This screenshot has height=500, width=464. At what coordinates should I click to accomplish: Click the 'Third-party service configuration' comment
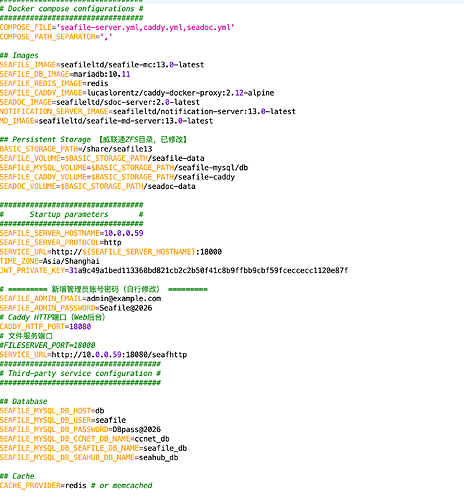click(x=80, y=373)
